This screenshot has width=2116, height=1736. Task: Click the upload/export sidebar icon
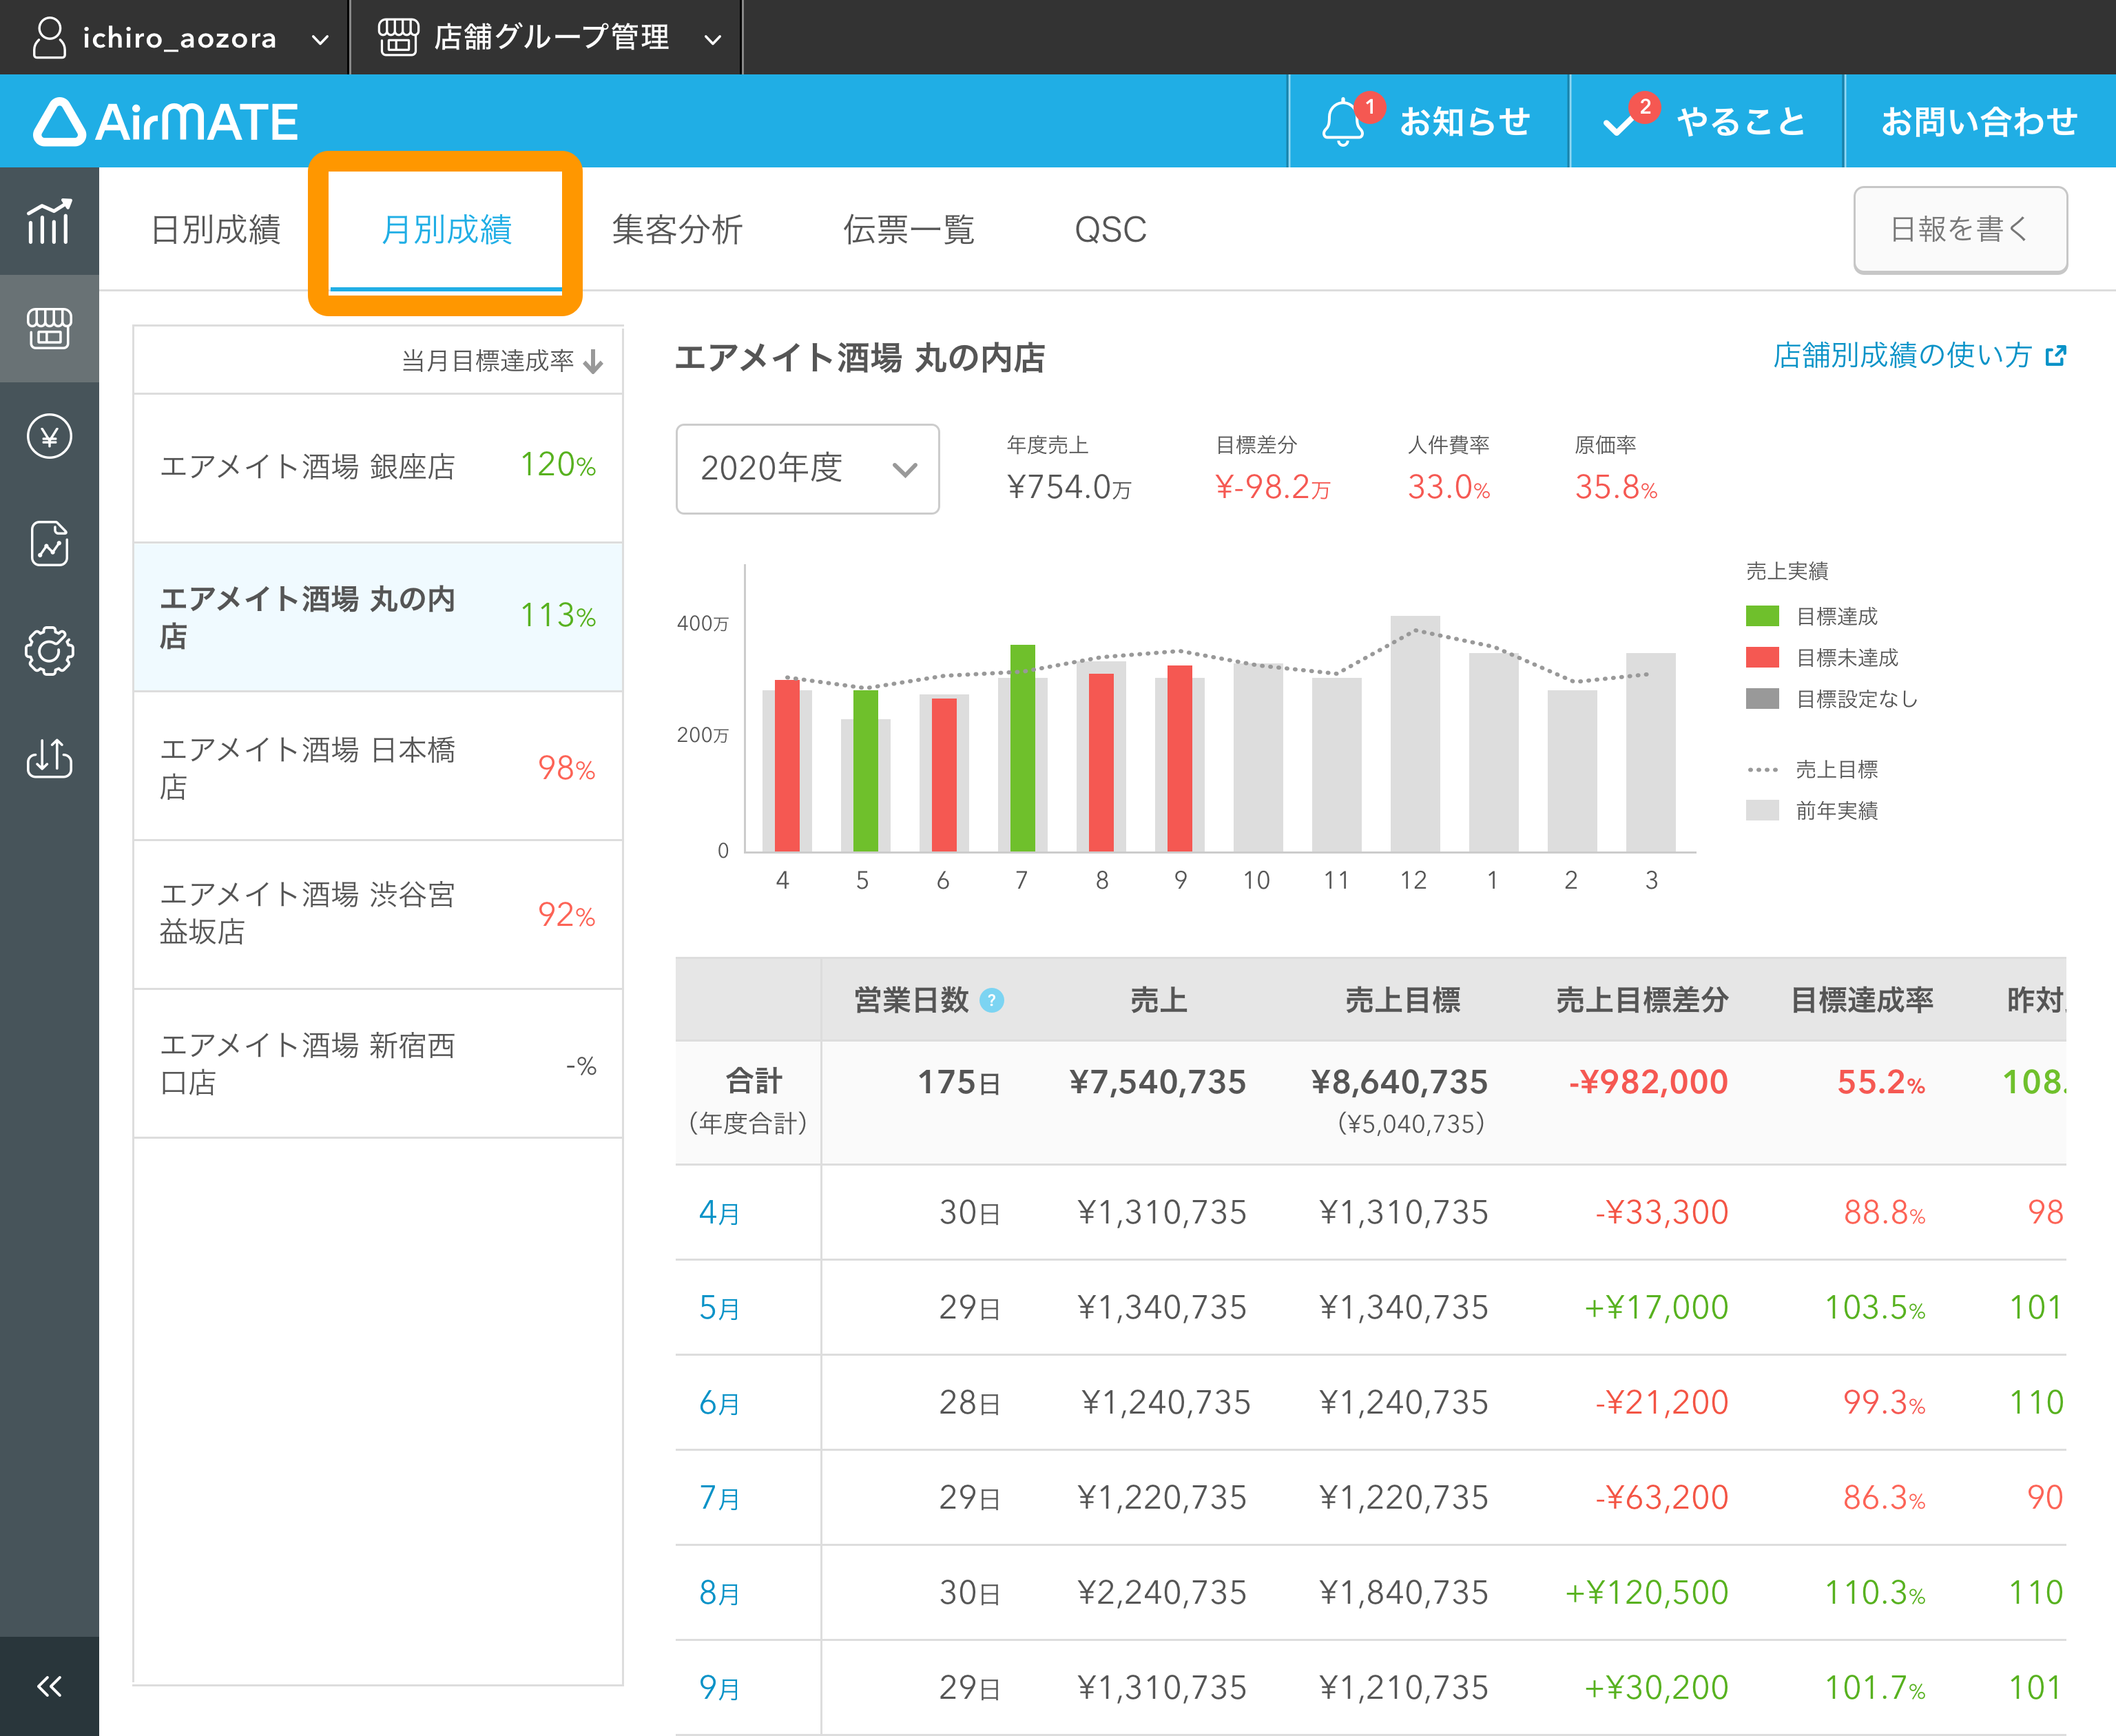(49, 758)
